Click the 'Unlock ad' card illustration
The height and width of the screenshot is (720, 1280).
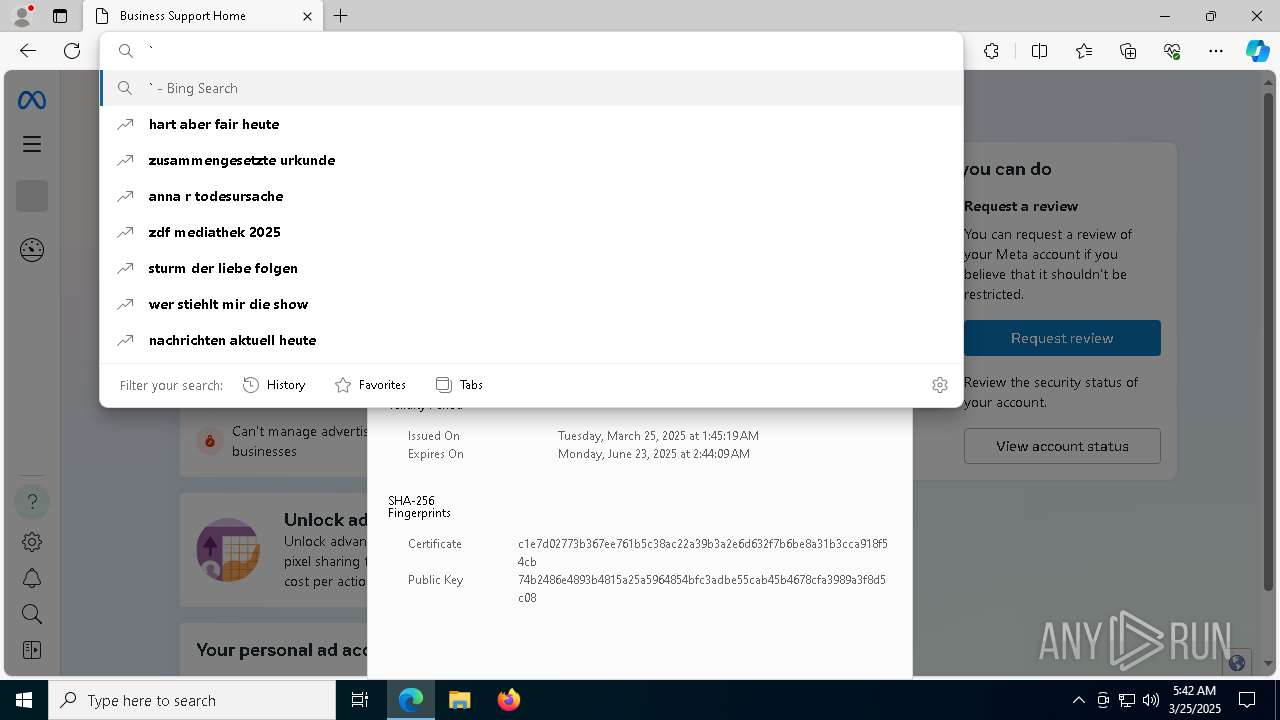pyautogui.click(x=228, y=550)
